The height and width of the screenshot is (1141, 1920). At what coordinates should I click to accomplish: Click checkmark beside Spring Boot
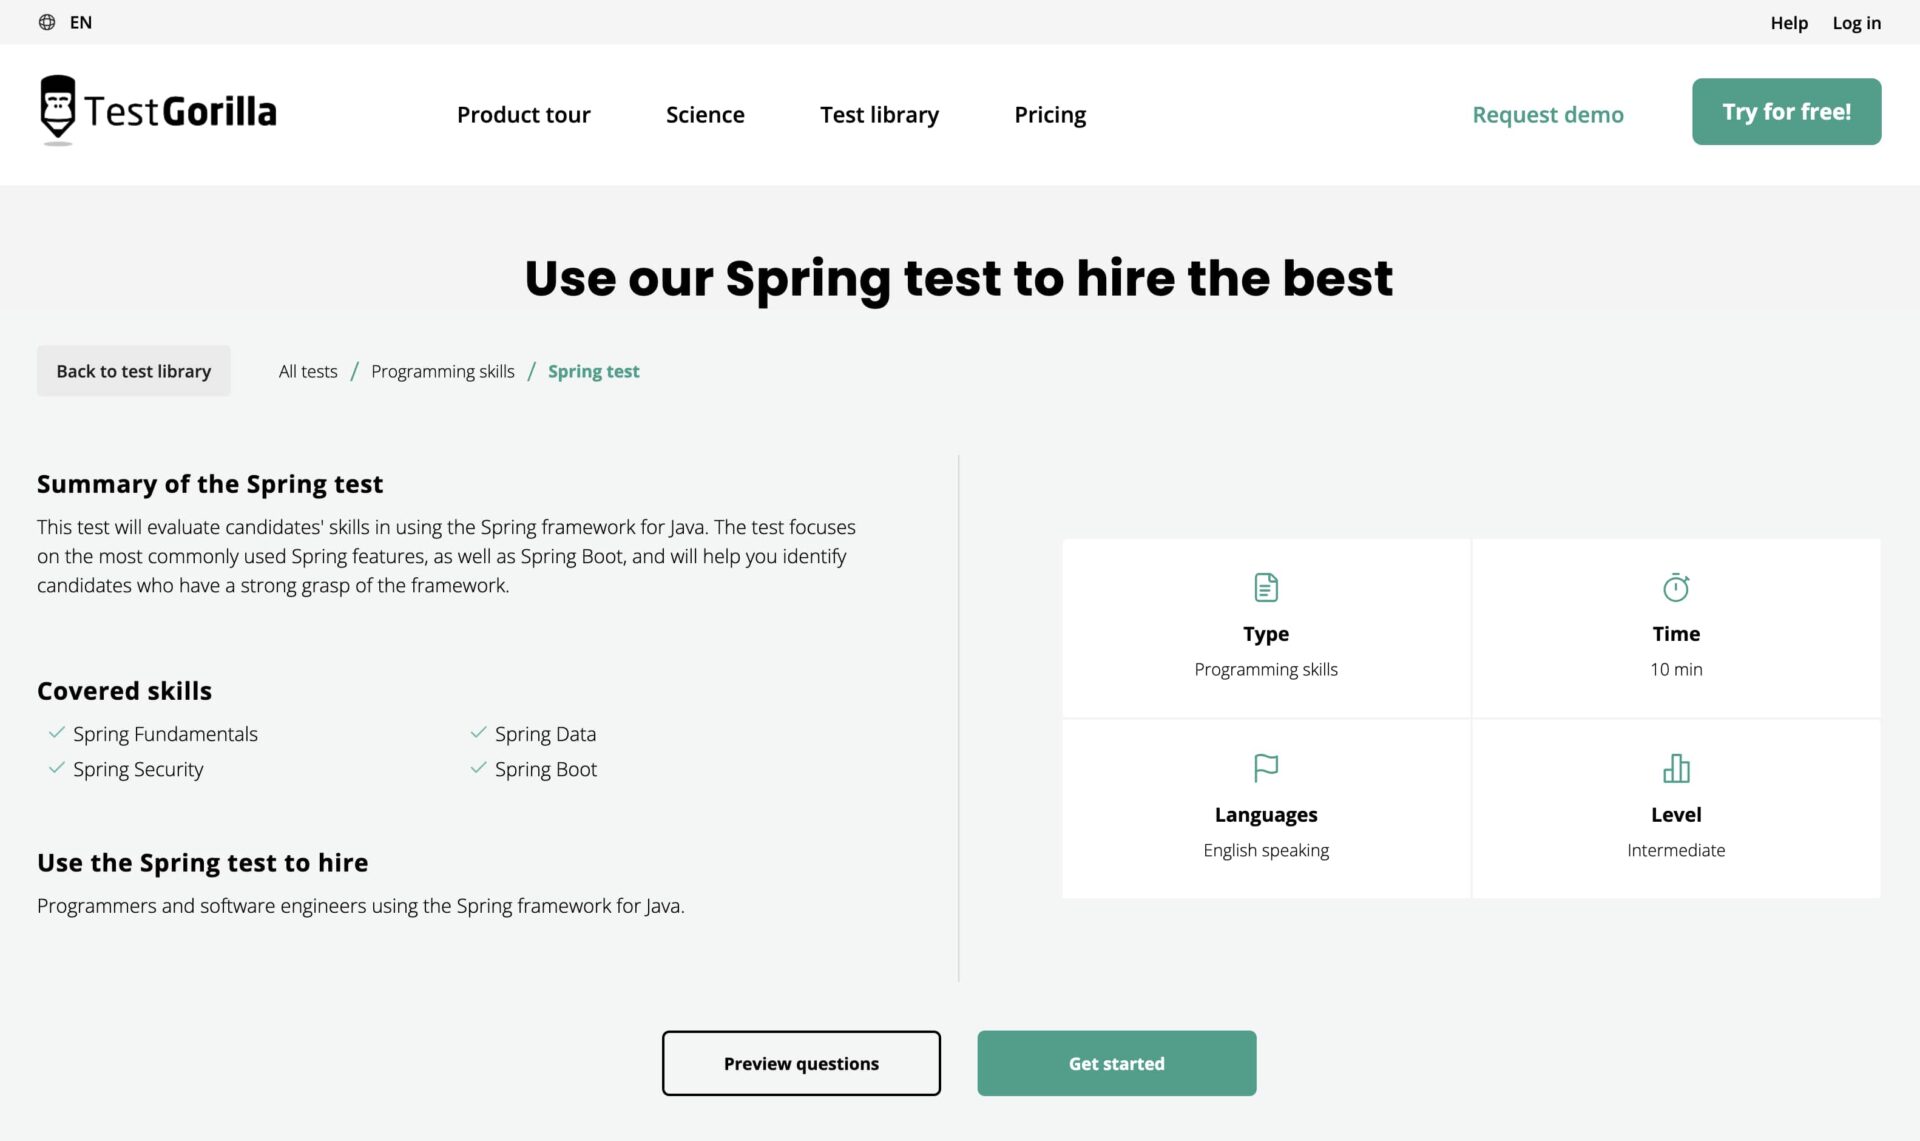click(479, 768)
